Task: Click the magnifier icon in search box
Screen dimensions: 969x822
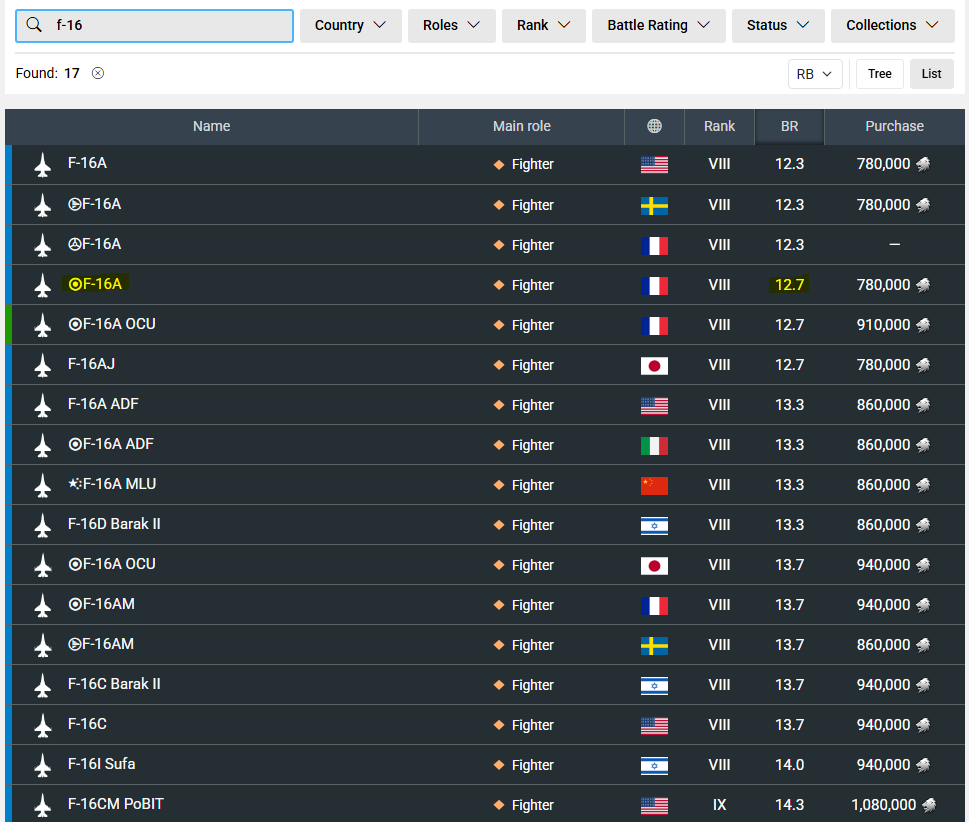Action: 34,25
